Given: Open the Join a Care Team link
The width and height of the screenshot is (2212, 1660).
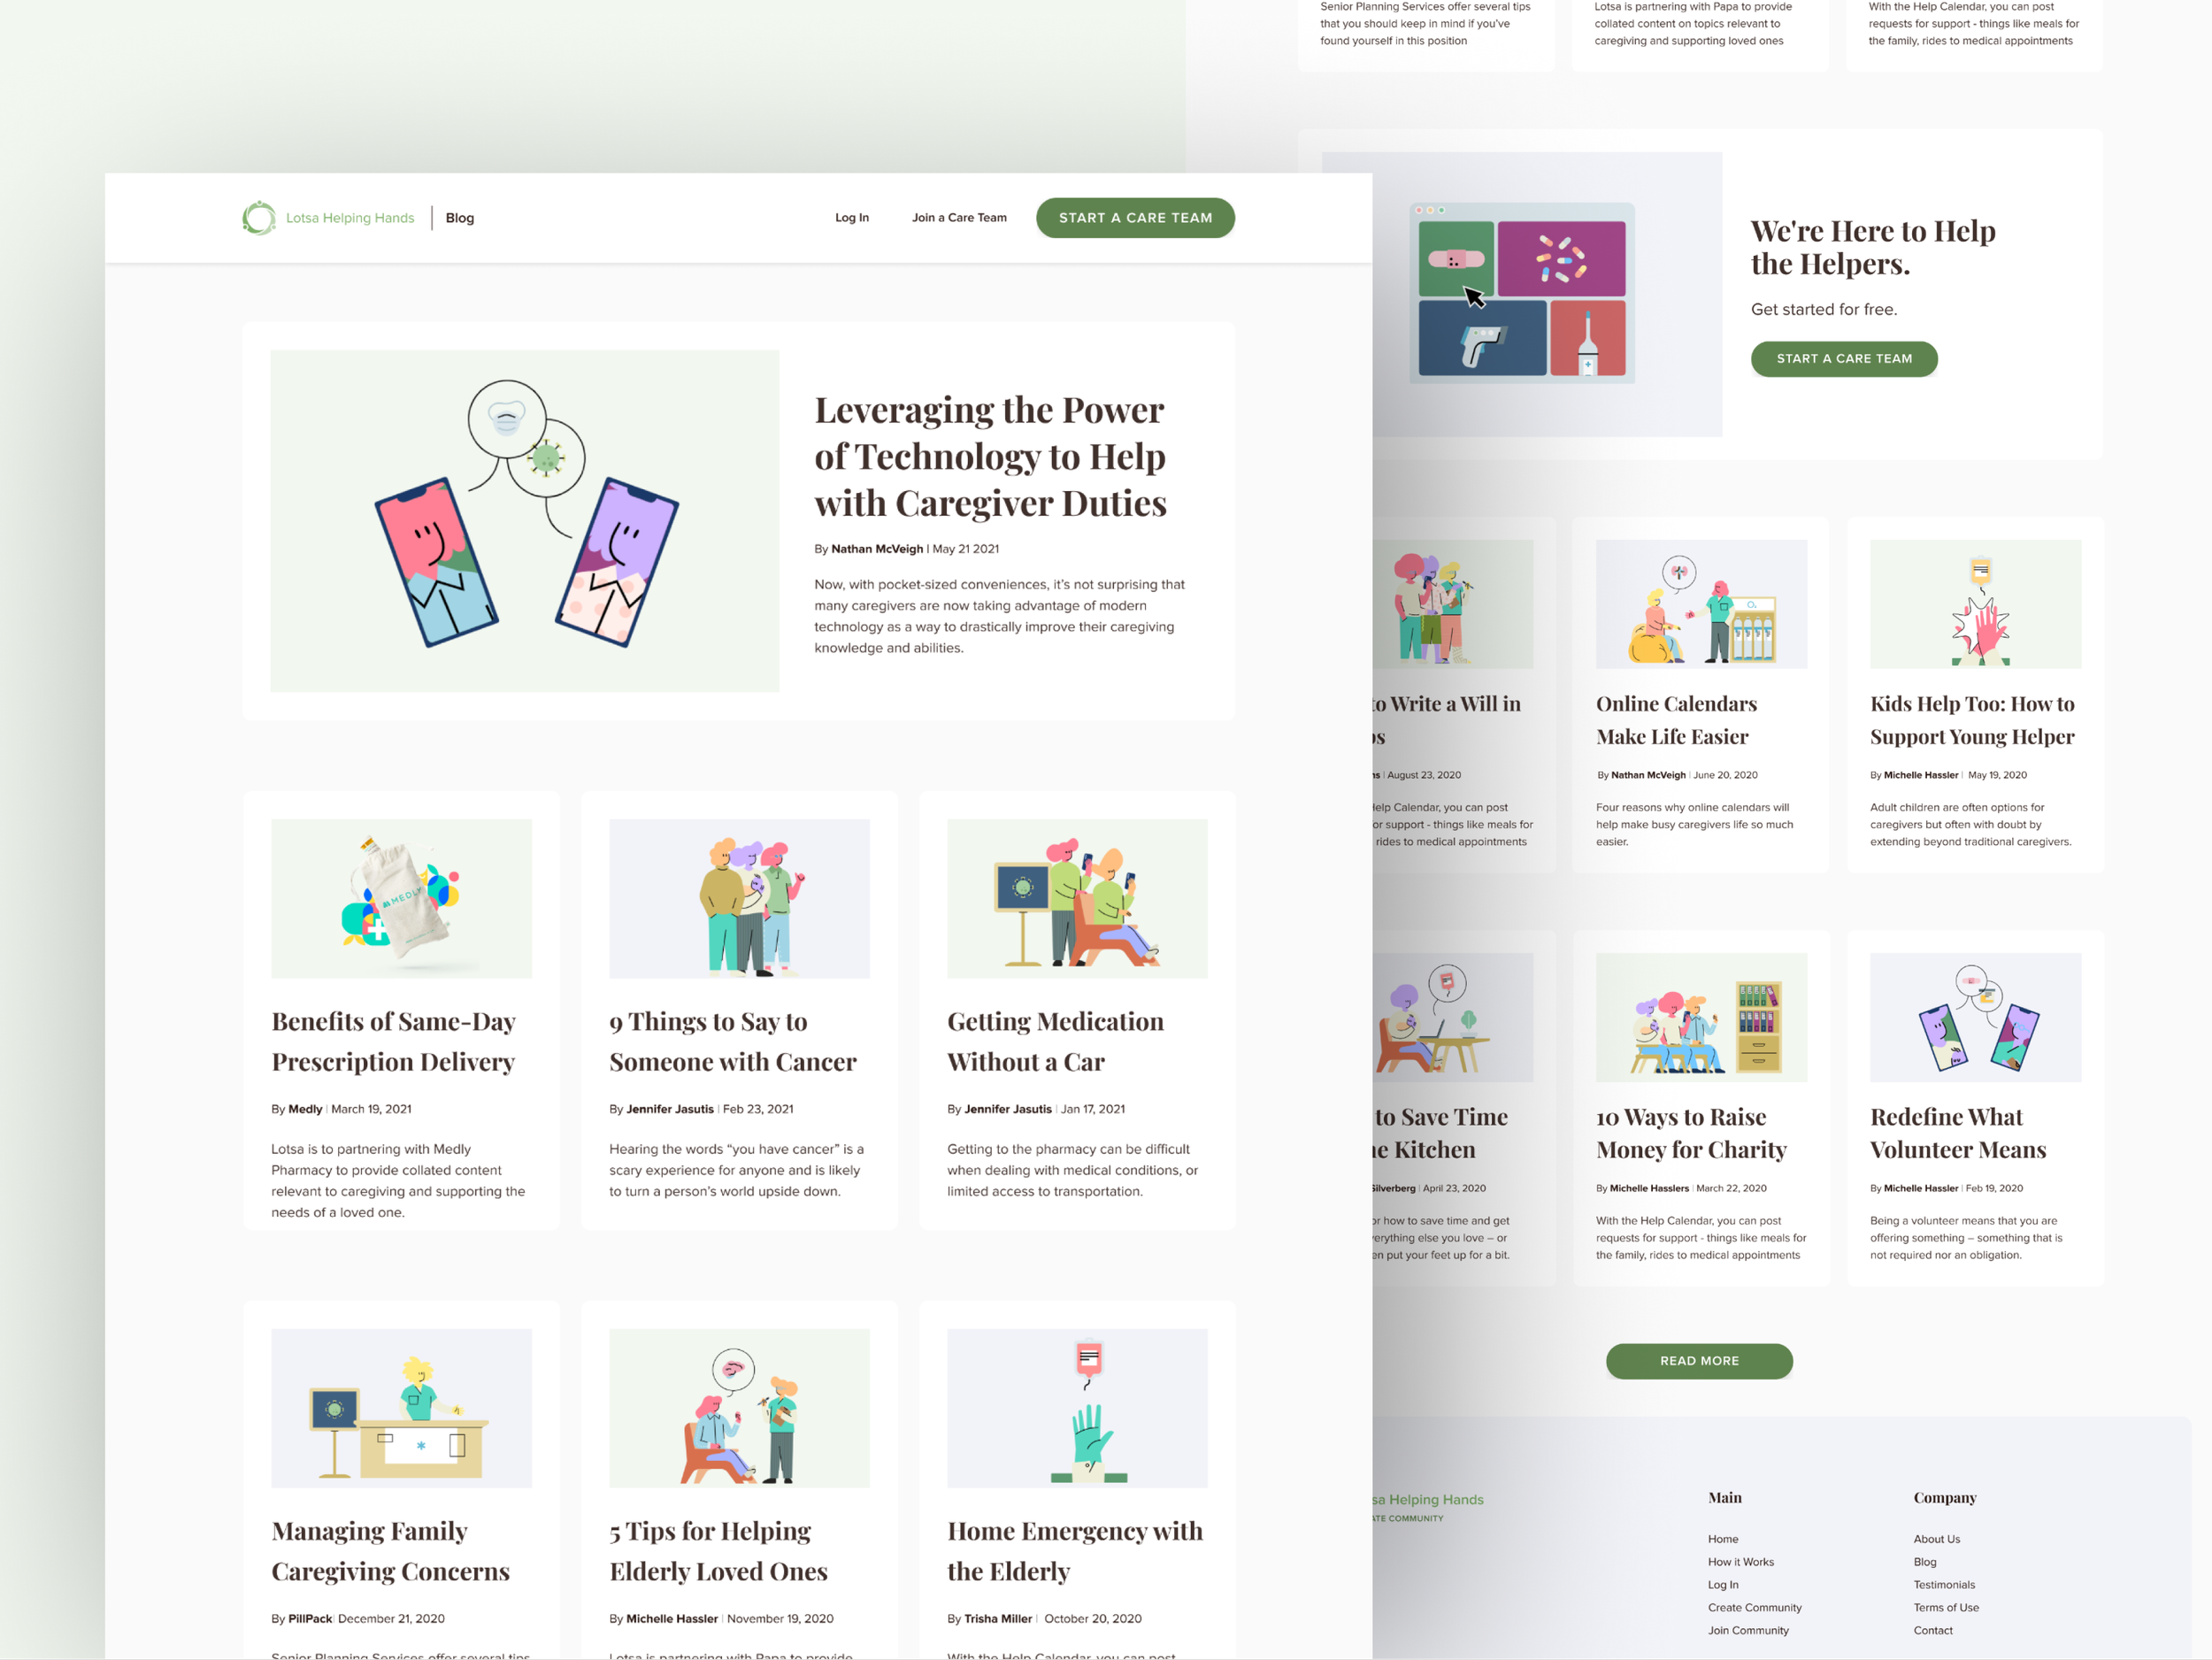Looking at the screenshot, I should [x=958, y=218].
